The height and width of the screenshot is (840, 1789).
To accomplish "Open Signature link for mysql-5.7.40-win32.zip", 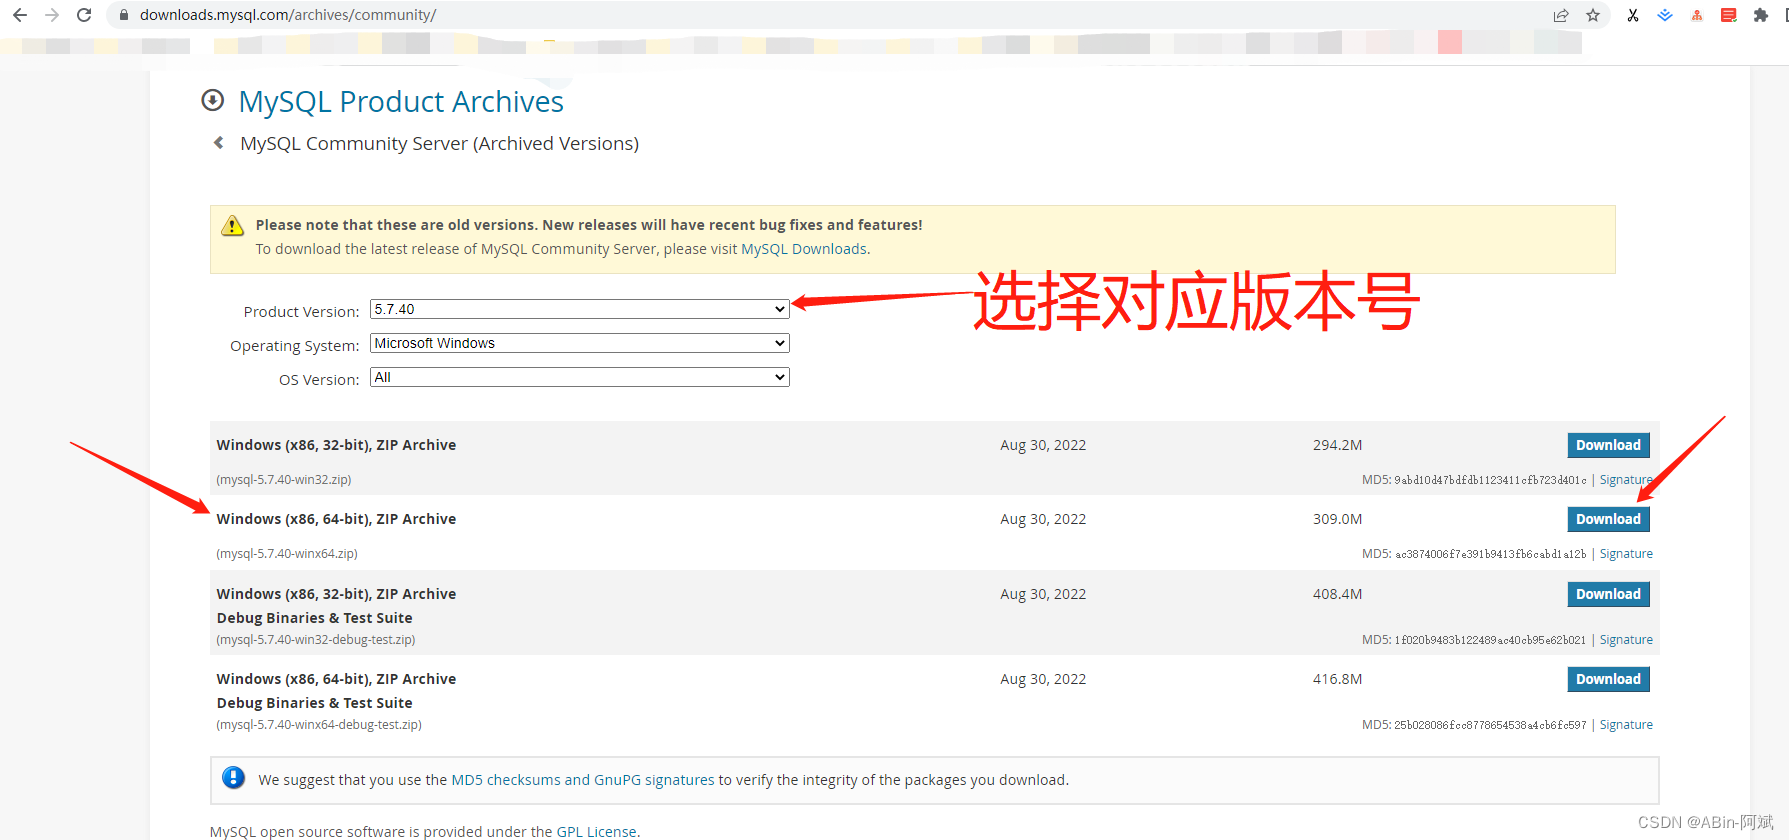I will (x=1626, y=480).
